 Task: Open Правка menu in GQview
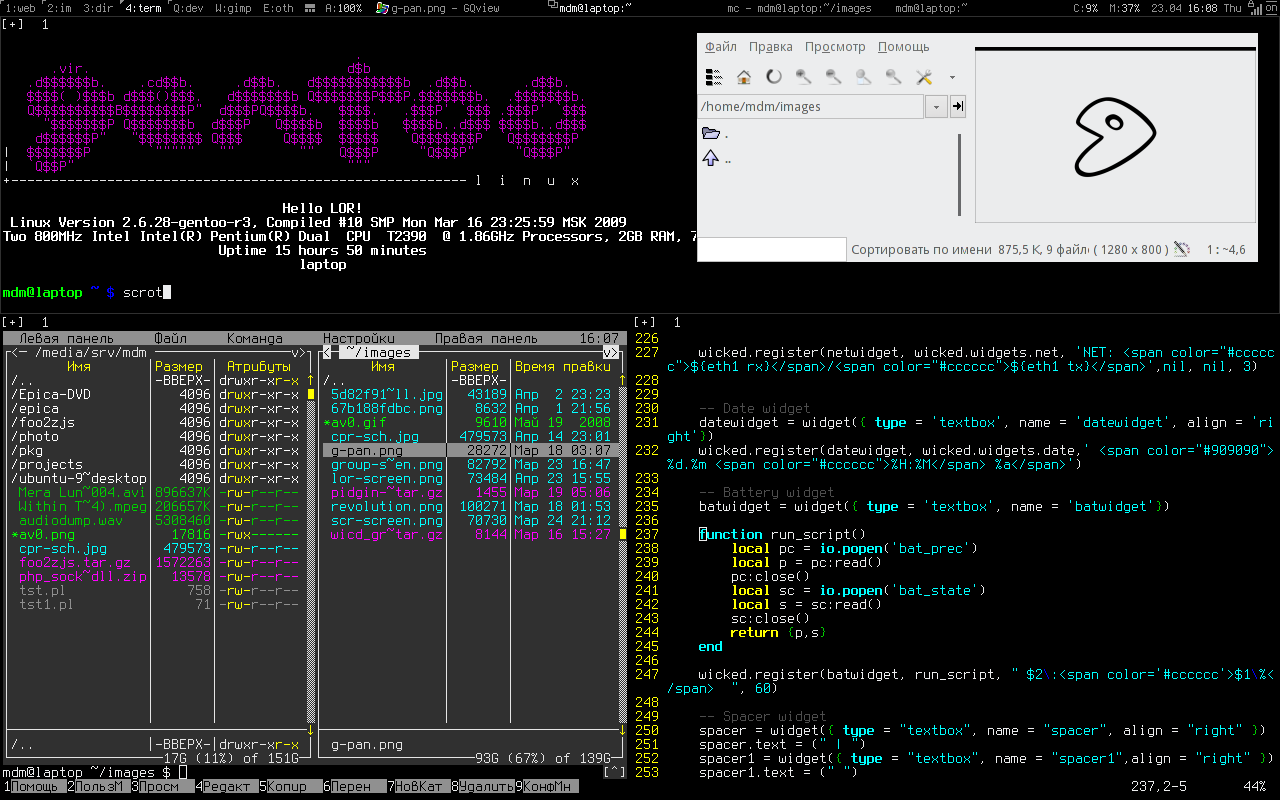(x=770, y=46)
